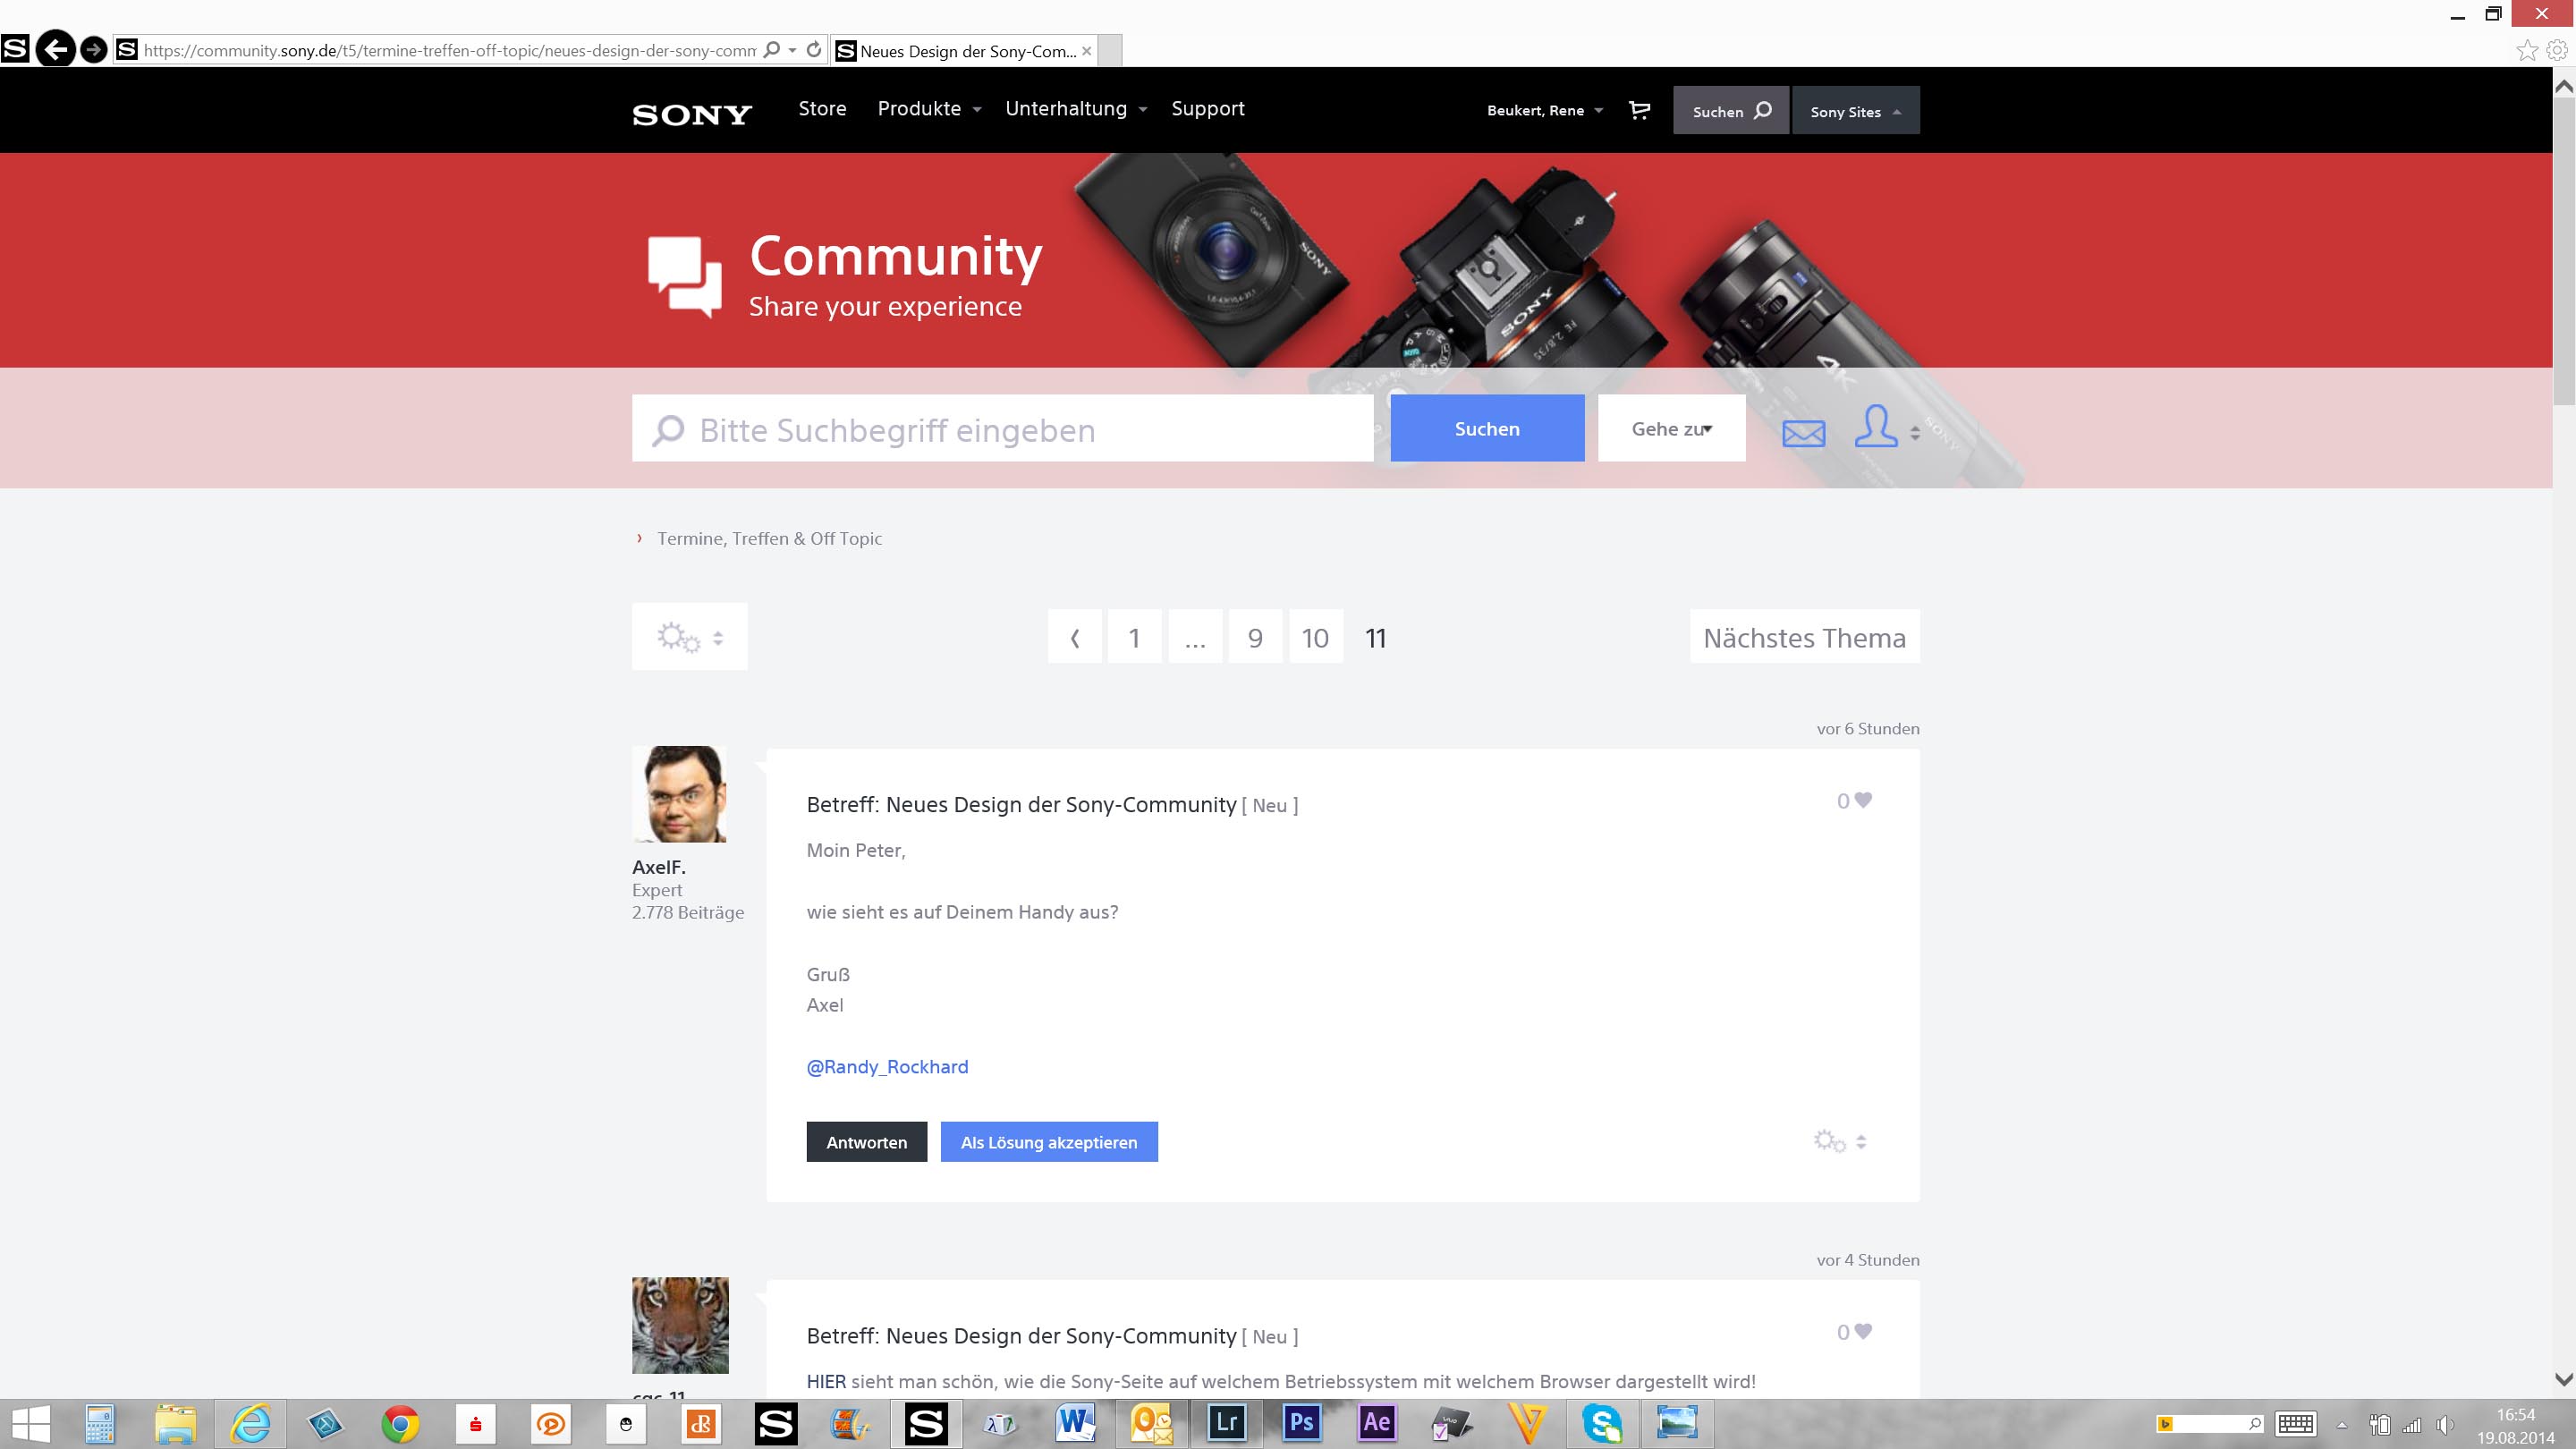Click the Antworten button
2576x1449 pixels.
click(x=866, y=1142)
